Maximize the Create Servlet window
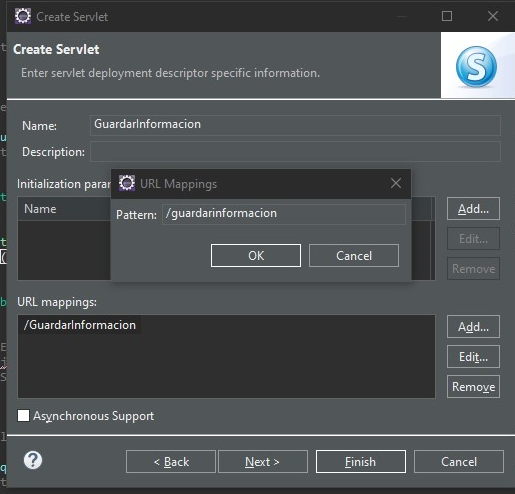 (447, 16)
